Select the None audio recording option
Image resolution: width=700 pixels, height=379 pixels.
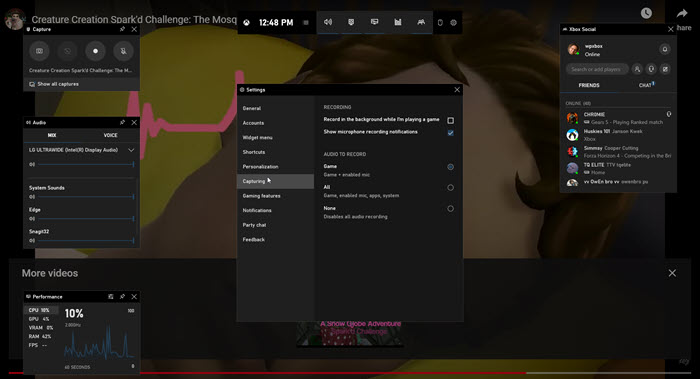[450, 208]
